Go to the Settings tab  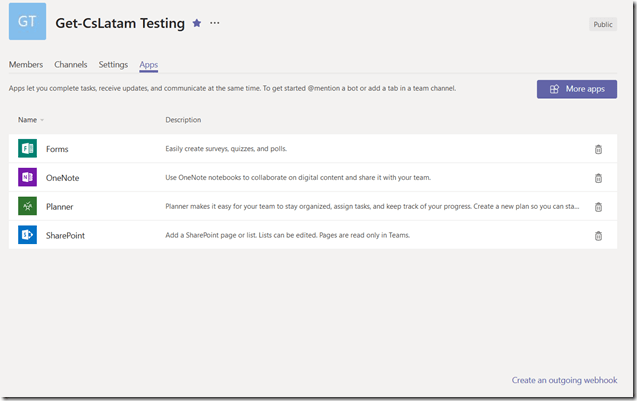coord(113,65)
